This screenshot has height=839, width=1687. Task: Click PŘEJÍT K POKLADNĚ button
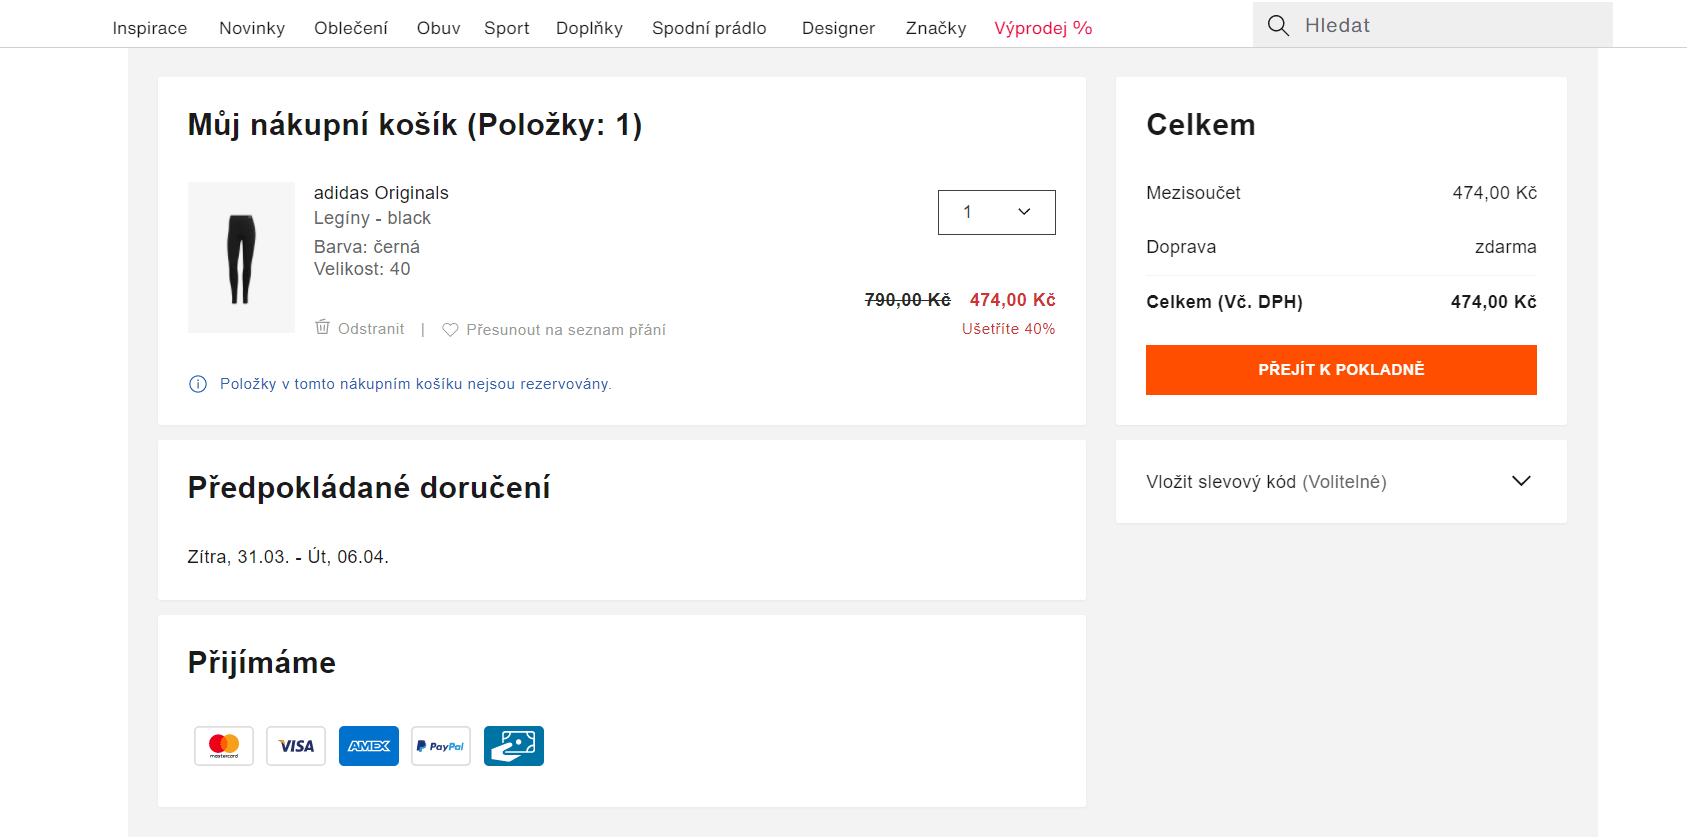(x=1341, y=369)
